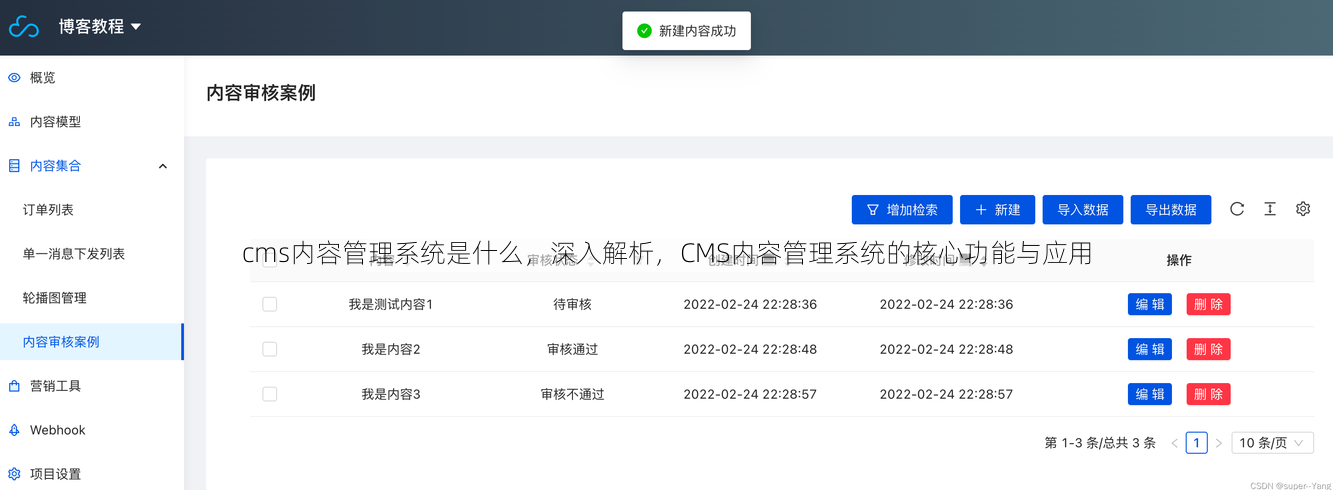
Task: Click the 操作 column header
Action: click(x=1179, y=260)
